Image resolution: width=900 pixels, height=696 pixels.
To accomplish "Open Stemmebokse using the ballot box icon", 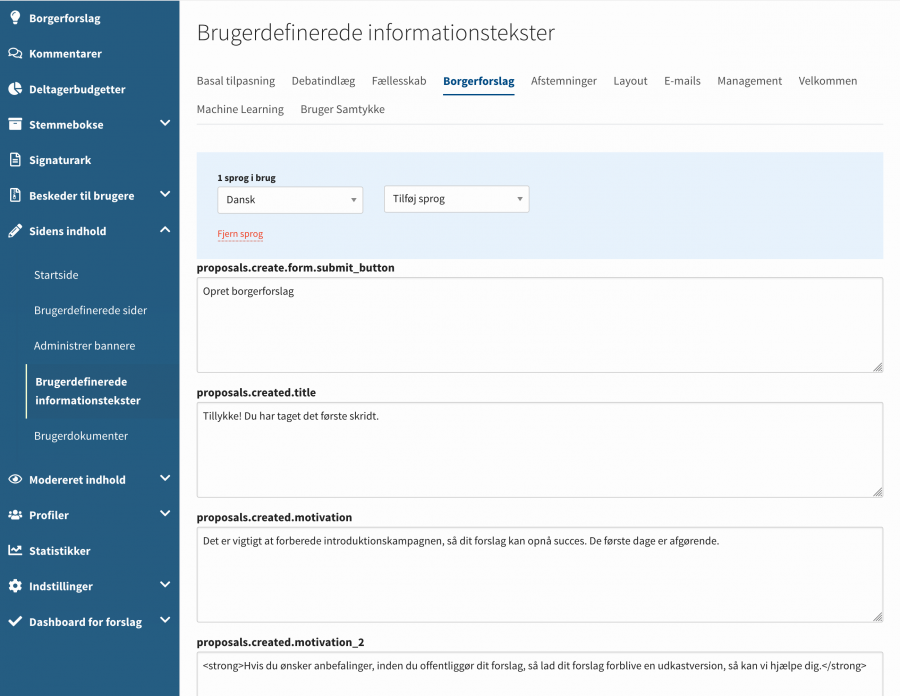I will (x=14, y=124).
